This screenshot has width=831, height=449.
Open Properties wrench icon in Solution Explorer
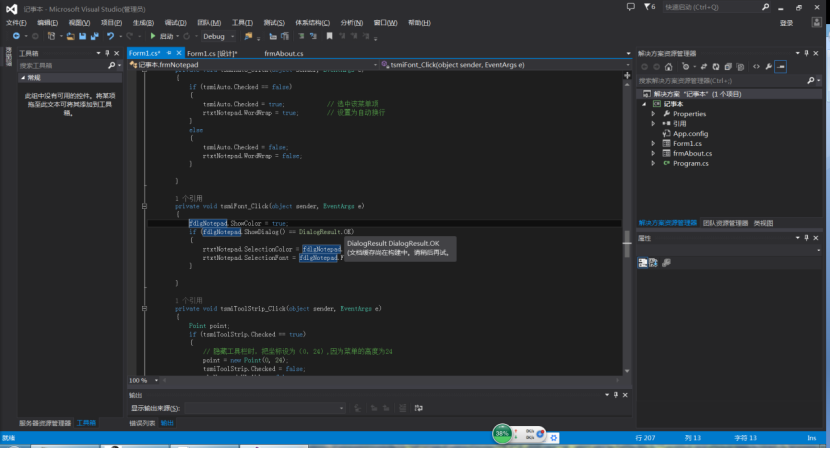coord(768,67)
